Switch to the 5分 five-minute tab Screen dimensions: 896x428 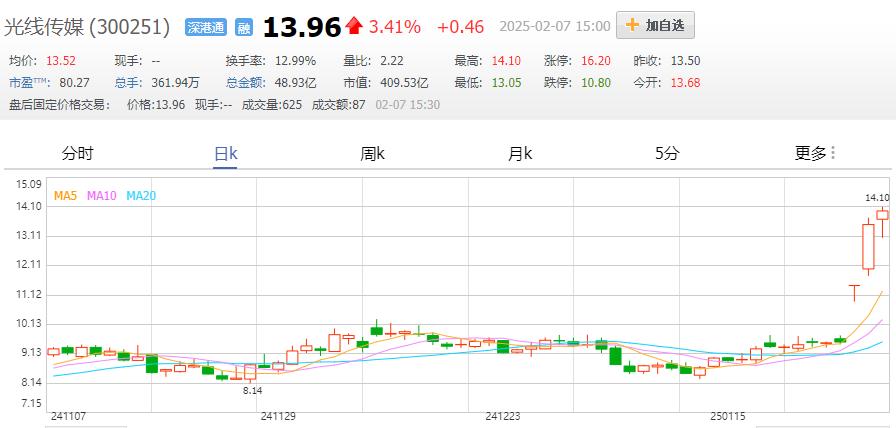coord(667,153)
